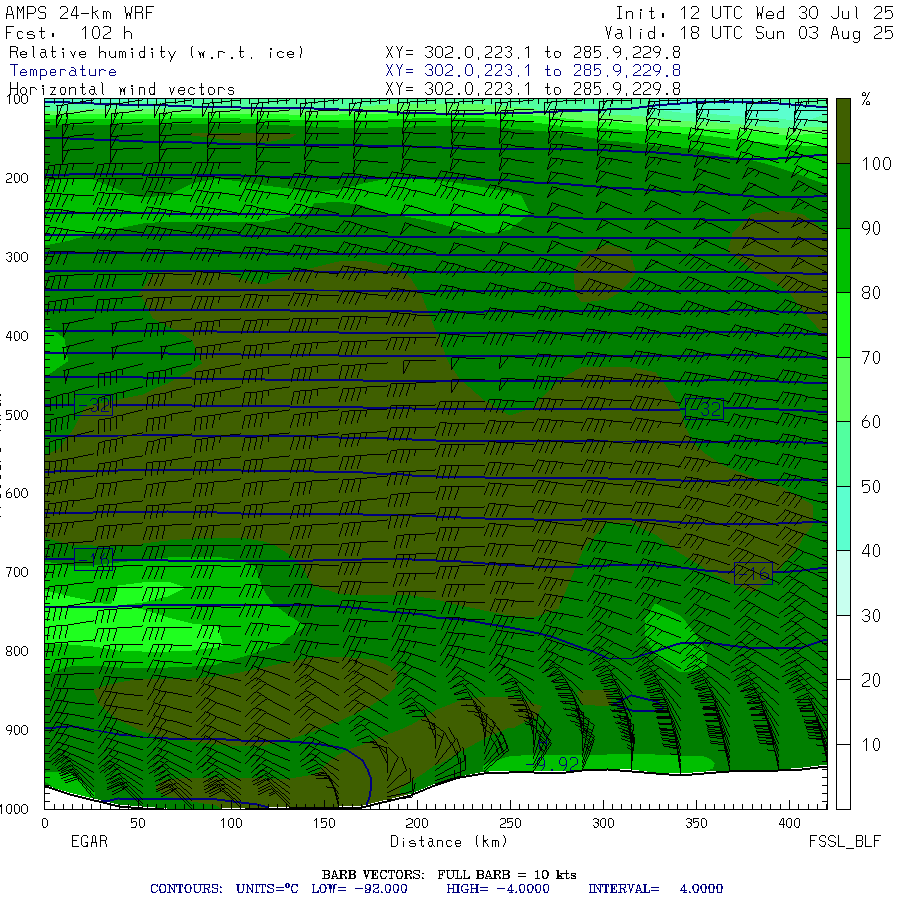This screenshot has height=900, width=900.
Task: Click the 300 distance axis label
Action: coord(603,823)
